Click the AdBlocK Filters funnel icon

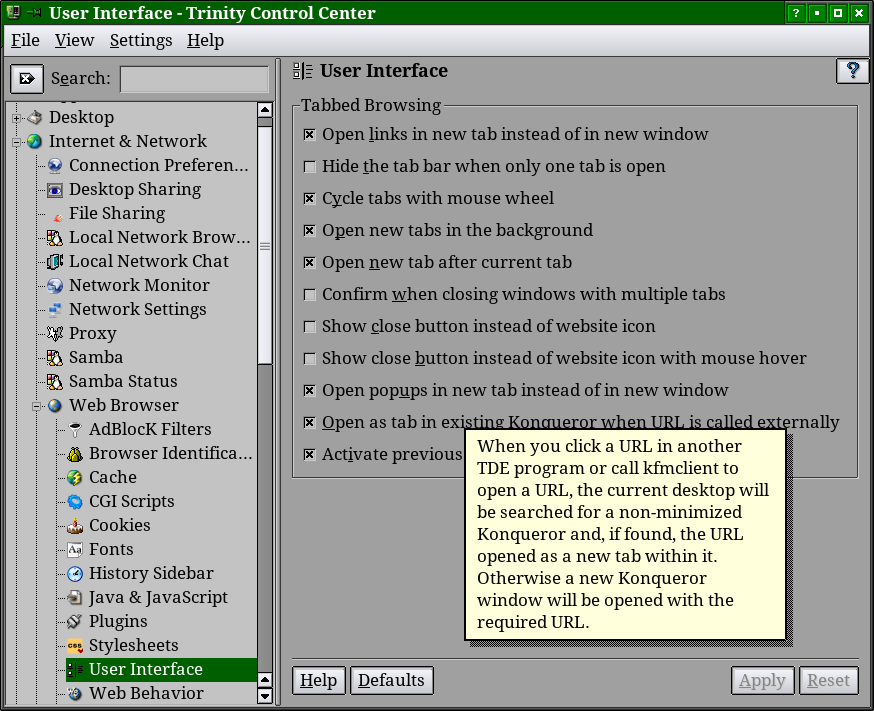[75, 429]
